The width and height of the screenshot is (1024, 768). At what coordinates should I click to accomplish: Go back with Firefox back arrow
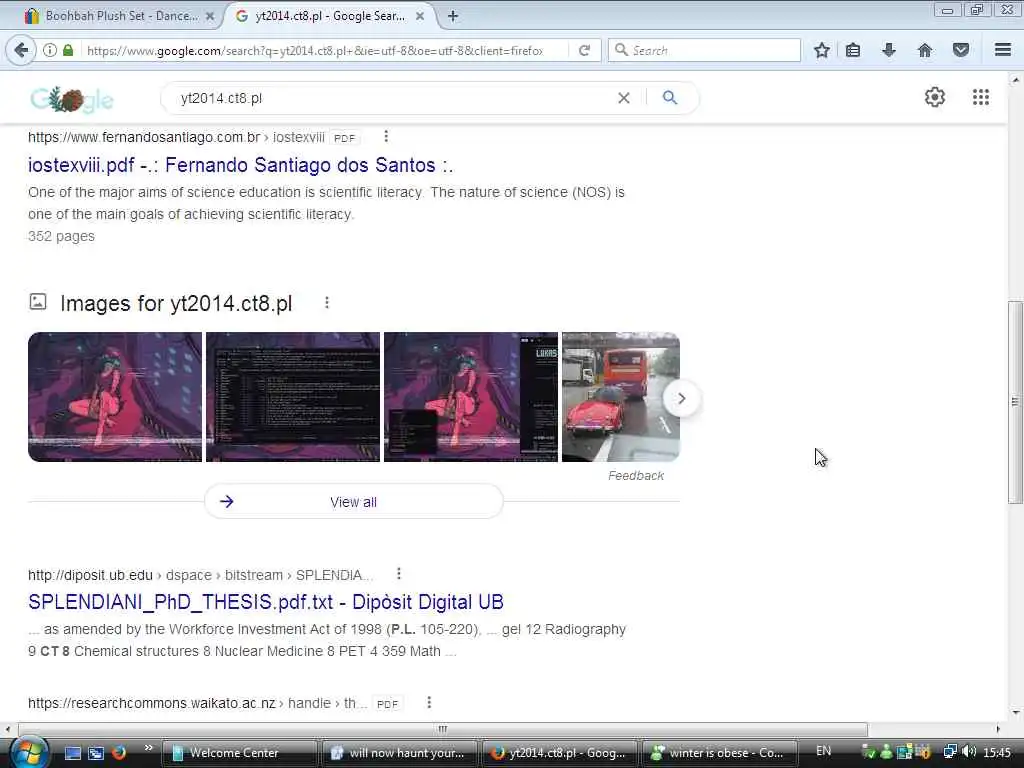tap(21, 50)
